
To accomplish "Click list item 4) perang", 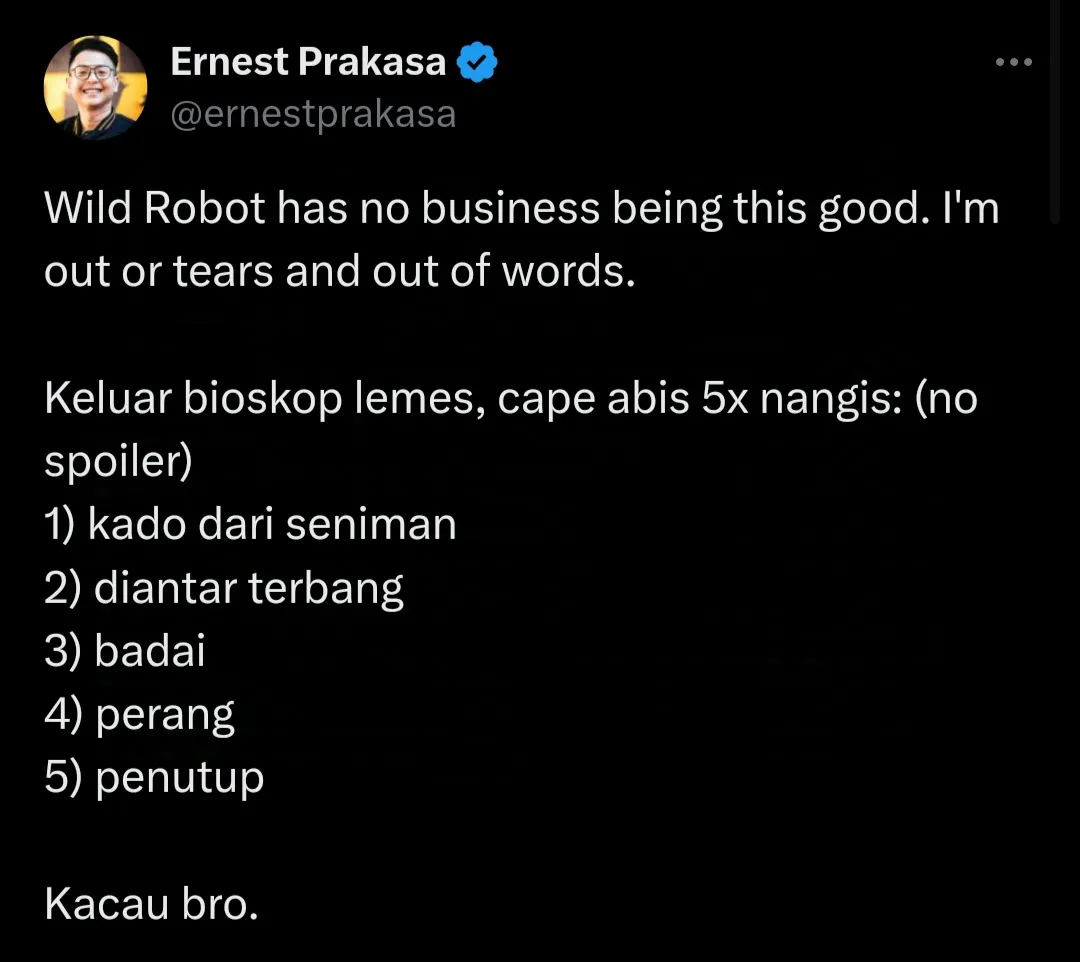I will [139, 713].
